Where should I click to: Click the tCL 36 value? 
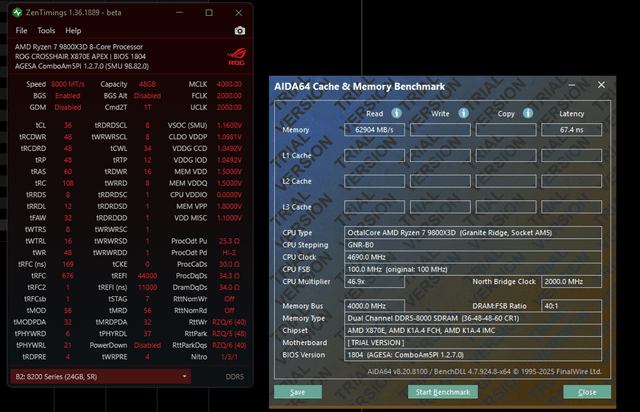point(68,125)
